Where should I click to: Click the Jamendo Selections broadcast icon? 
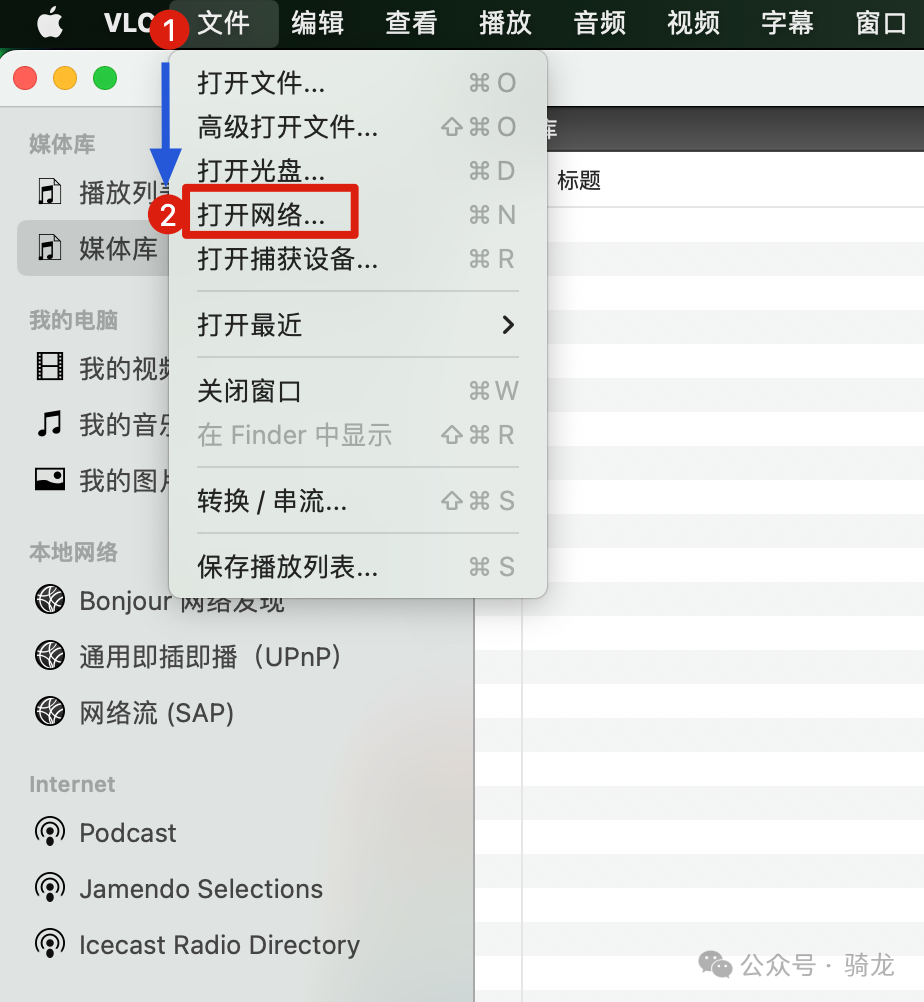pos(50,888)
